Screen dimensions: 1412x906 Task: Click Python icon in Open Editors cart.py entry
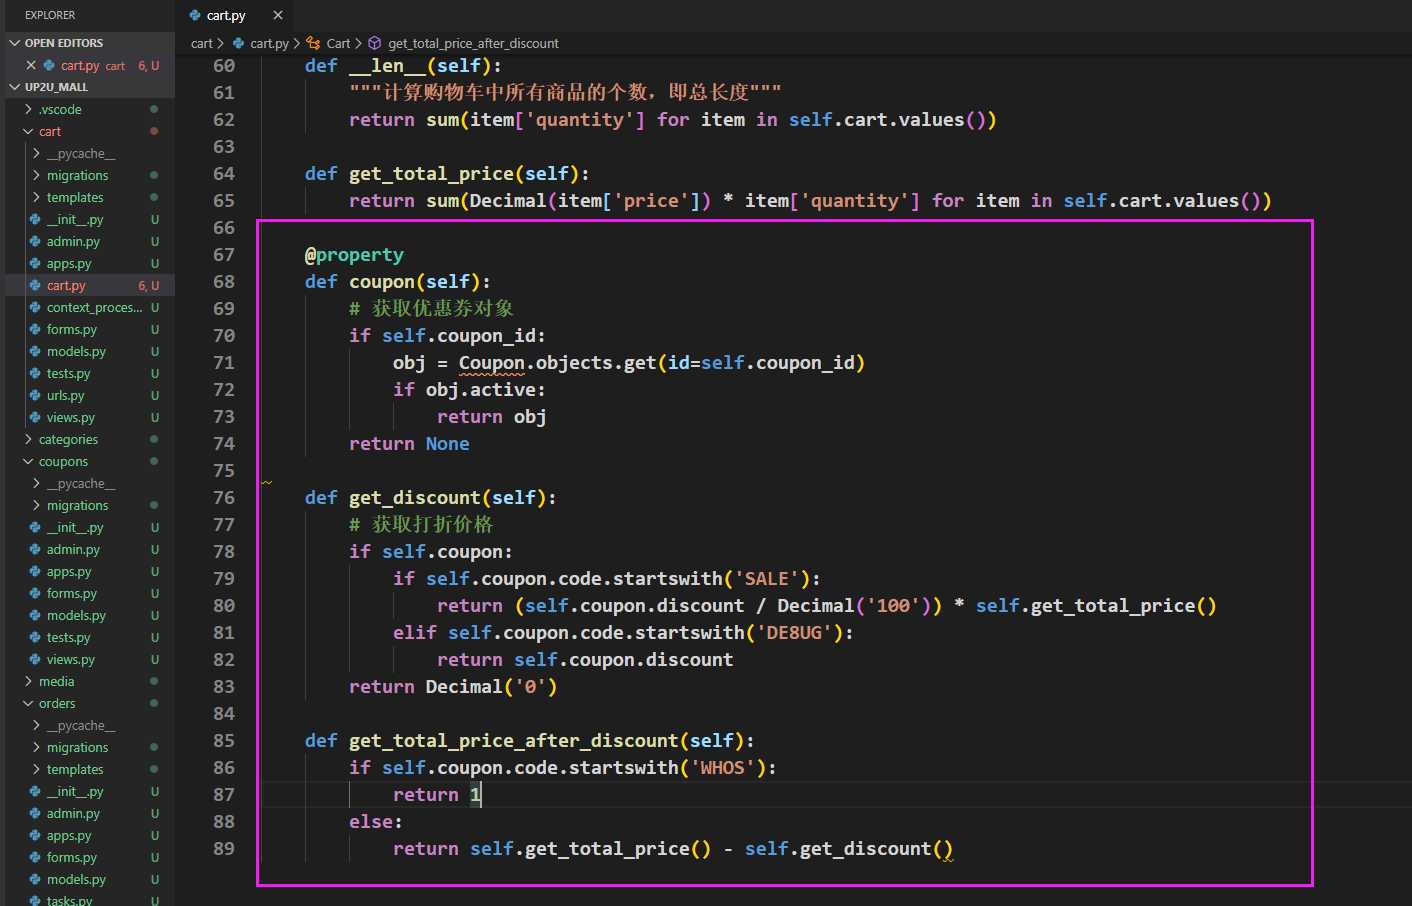(x=49, y=65)
